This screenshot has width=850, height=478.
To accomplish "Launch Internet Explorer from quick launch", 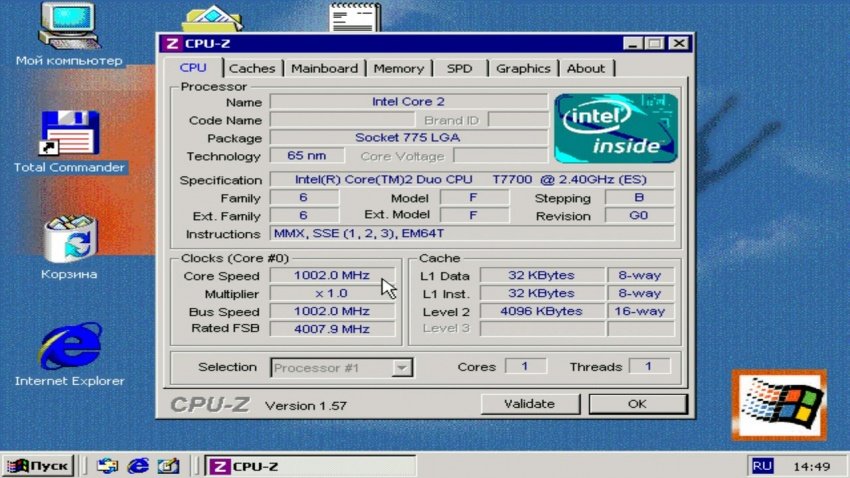I will click(138, 466).
